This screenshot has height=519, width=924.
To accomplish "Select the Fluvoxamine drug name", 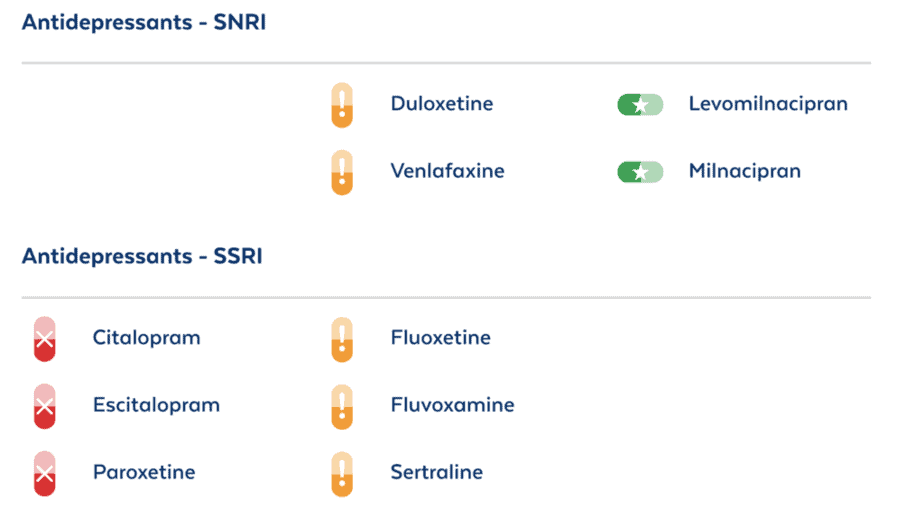I will 453,405.
